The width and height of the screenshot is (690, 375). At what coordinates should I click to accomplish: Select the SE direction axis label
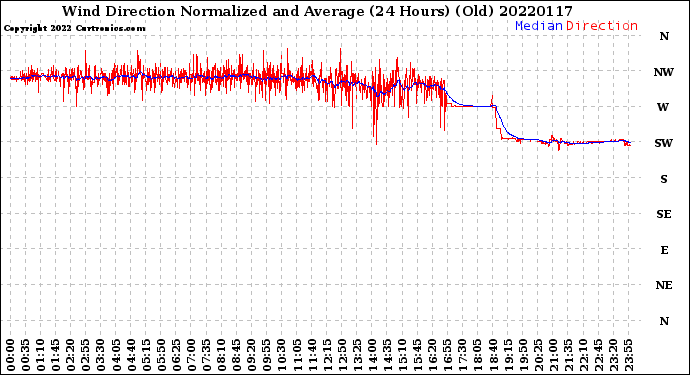664,214
